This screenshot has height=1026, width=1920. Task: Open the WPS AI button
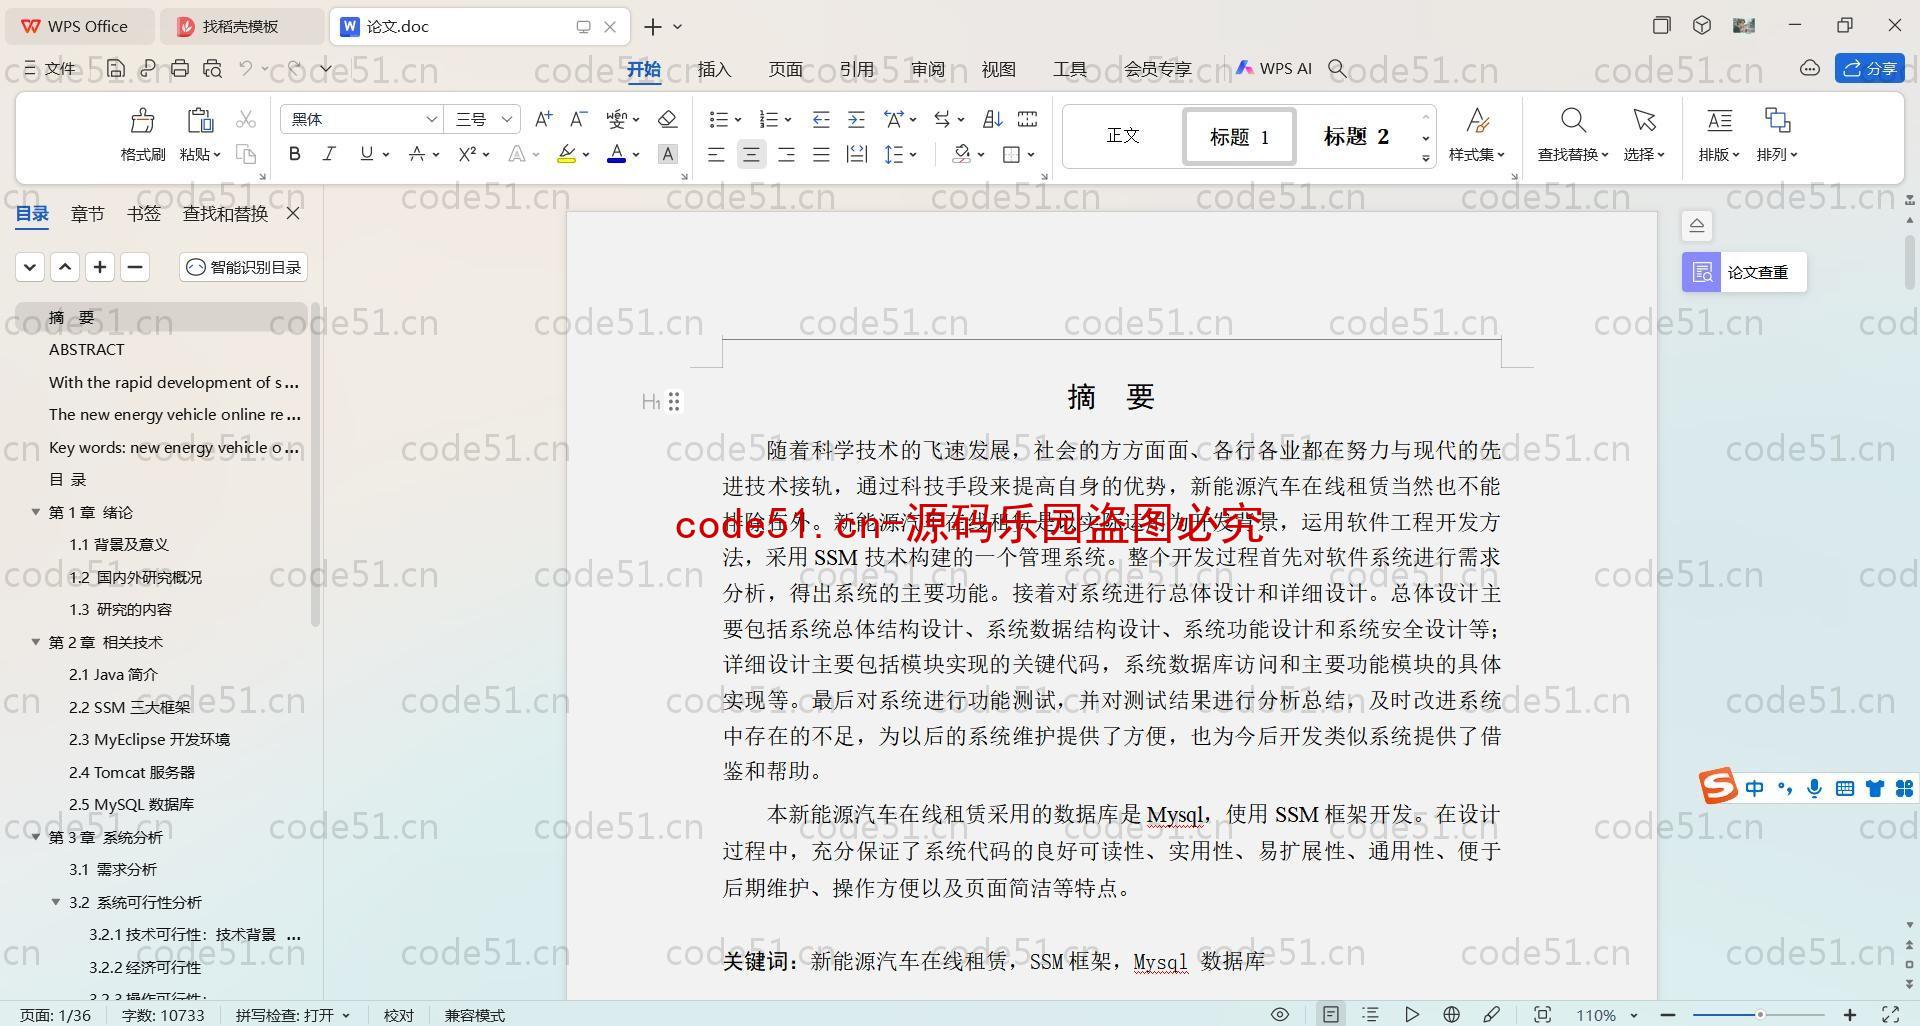1273,68
